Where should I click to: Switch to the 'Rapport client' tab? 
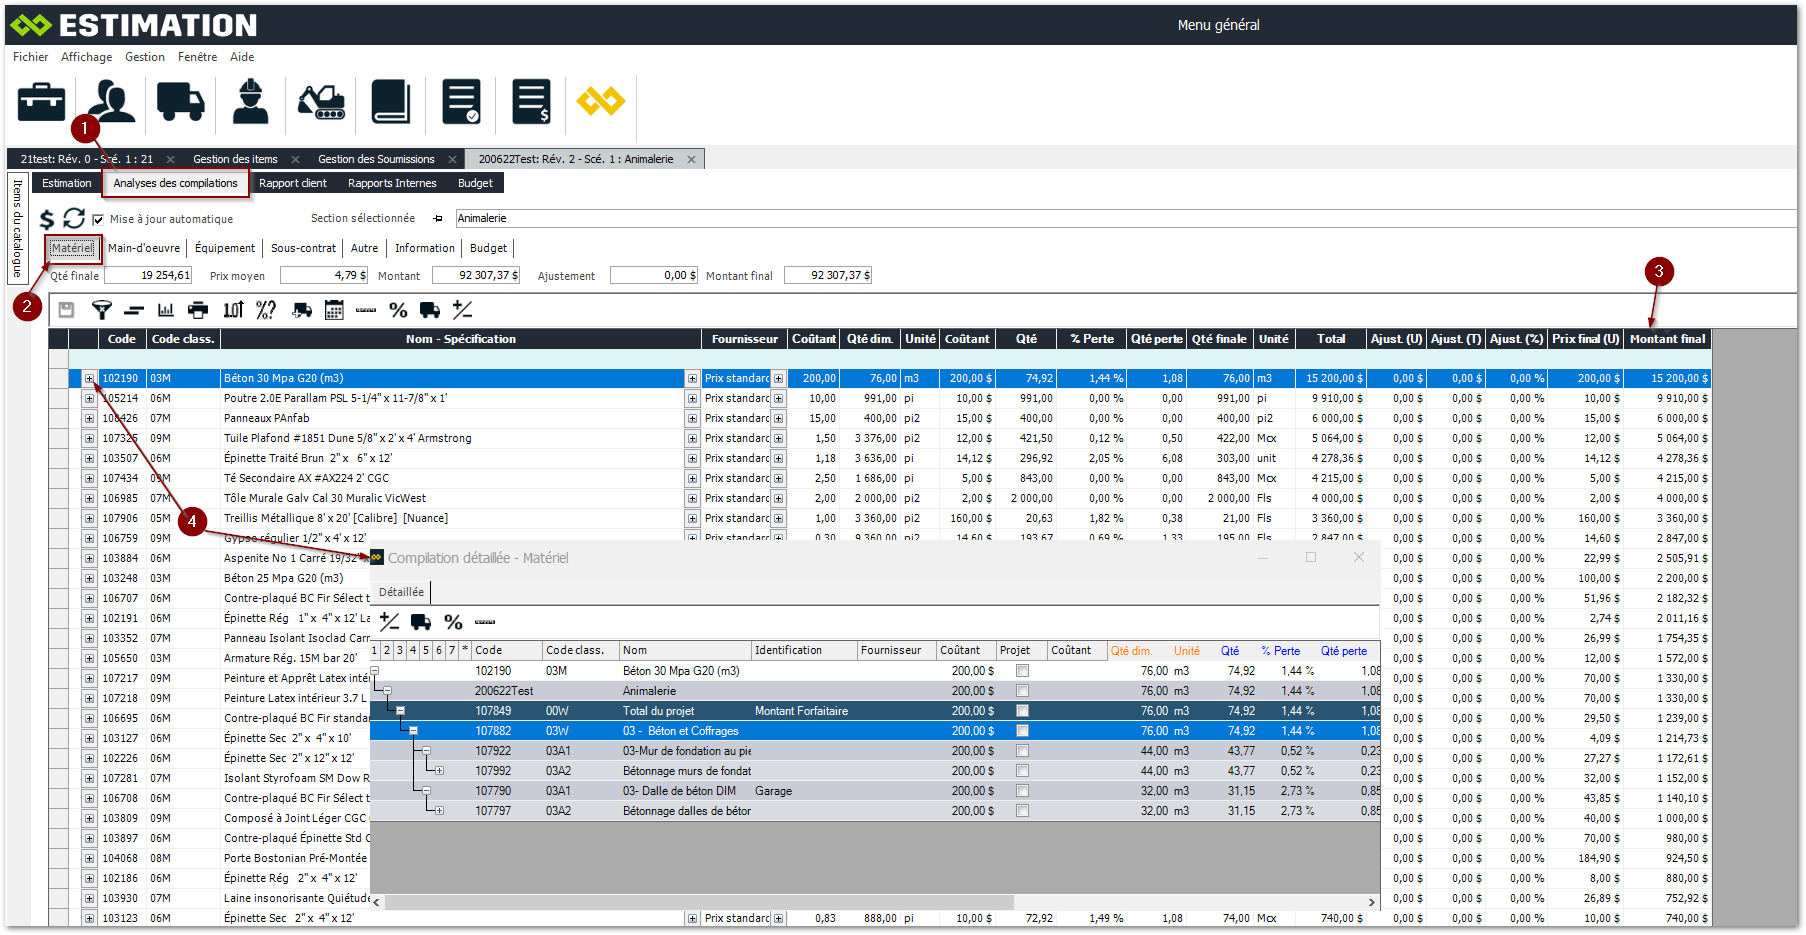[292, 183]
